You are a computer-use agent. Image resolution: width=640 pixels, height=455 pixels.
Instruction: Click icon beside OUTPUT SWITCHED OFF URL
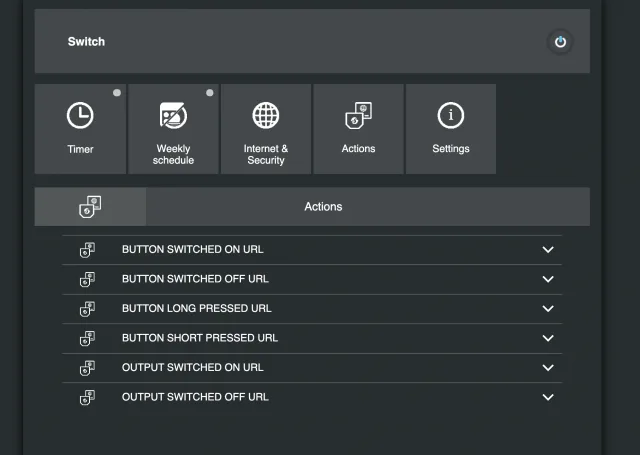87,397
